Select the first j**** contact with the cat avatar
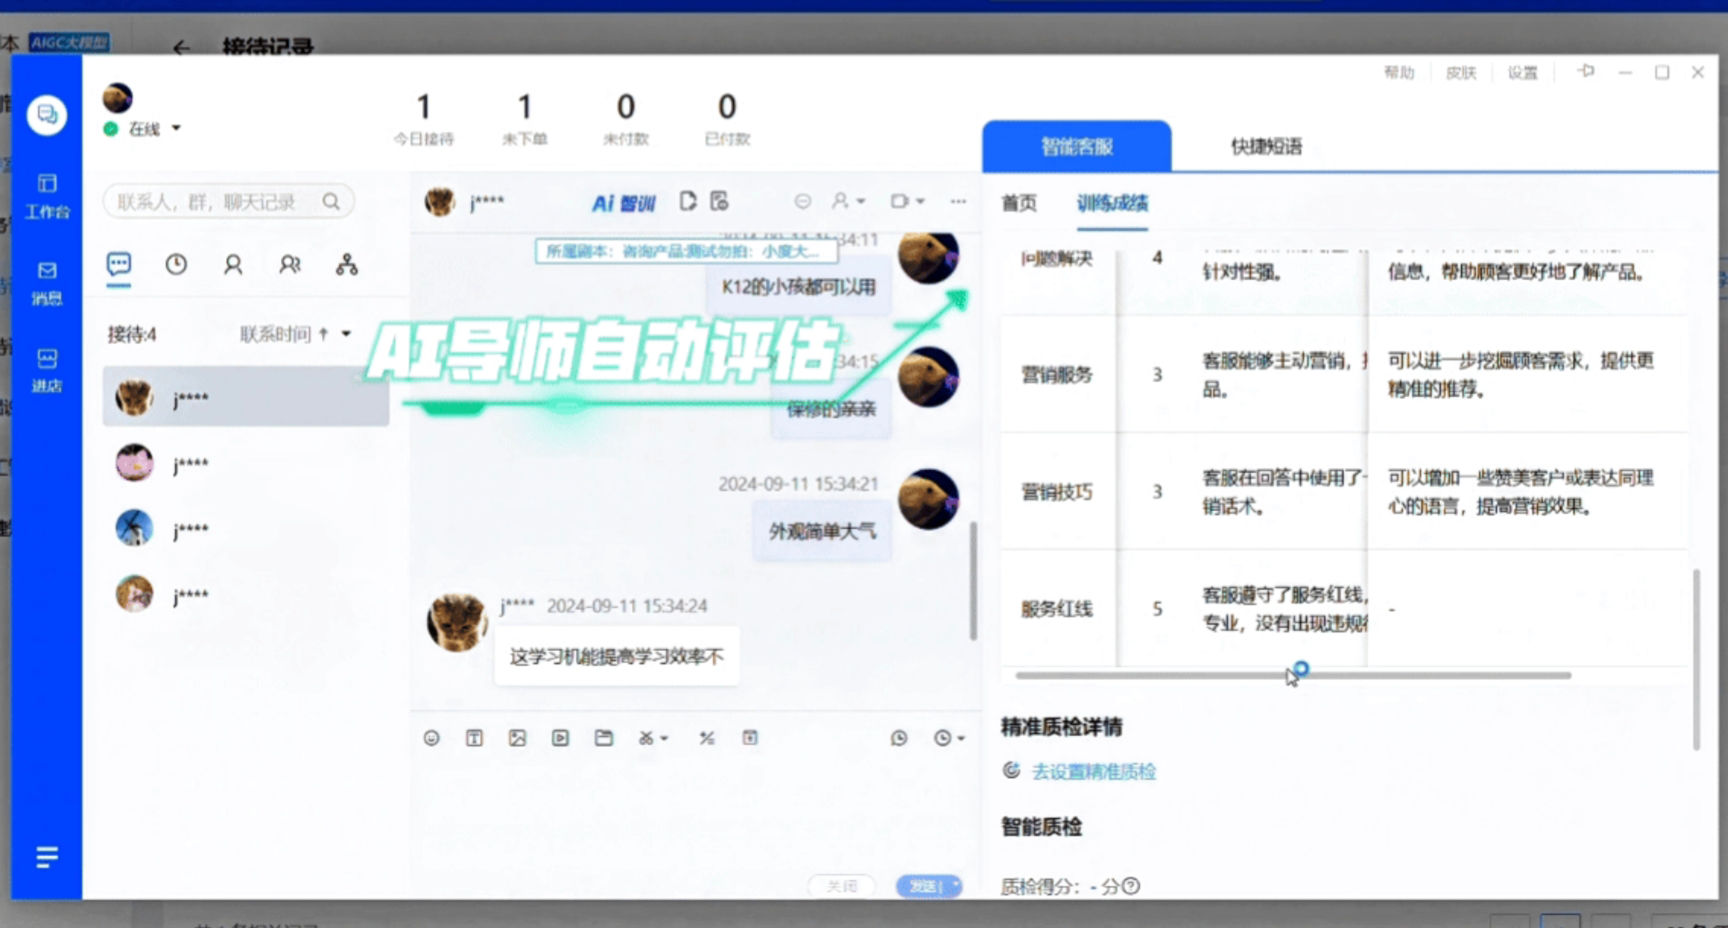 [245, 397]
